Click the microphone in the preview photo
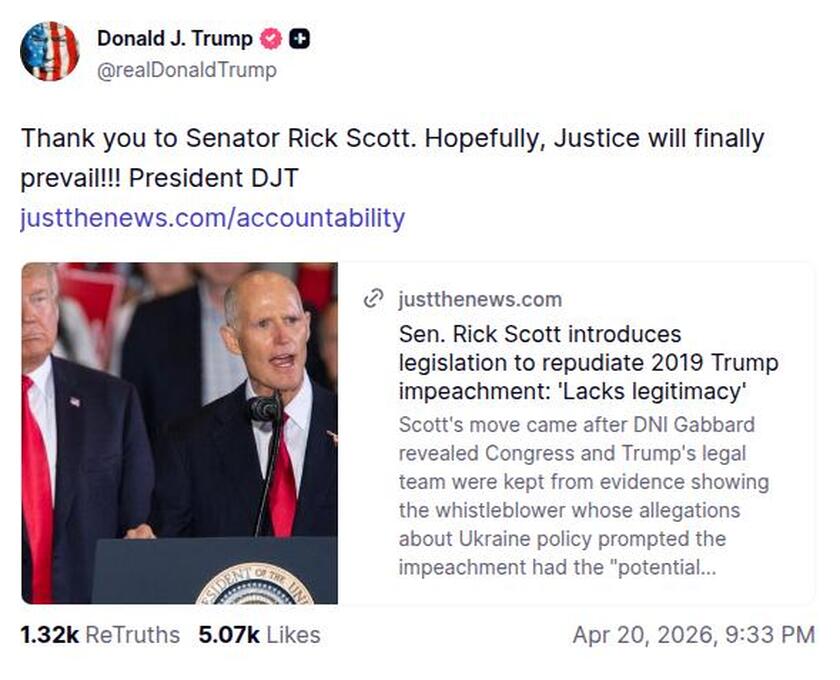Viewport: 840px width, 680px height. point(263,408)
